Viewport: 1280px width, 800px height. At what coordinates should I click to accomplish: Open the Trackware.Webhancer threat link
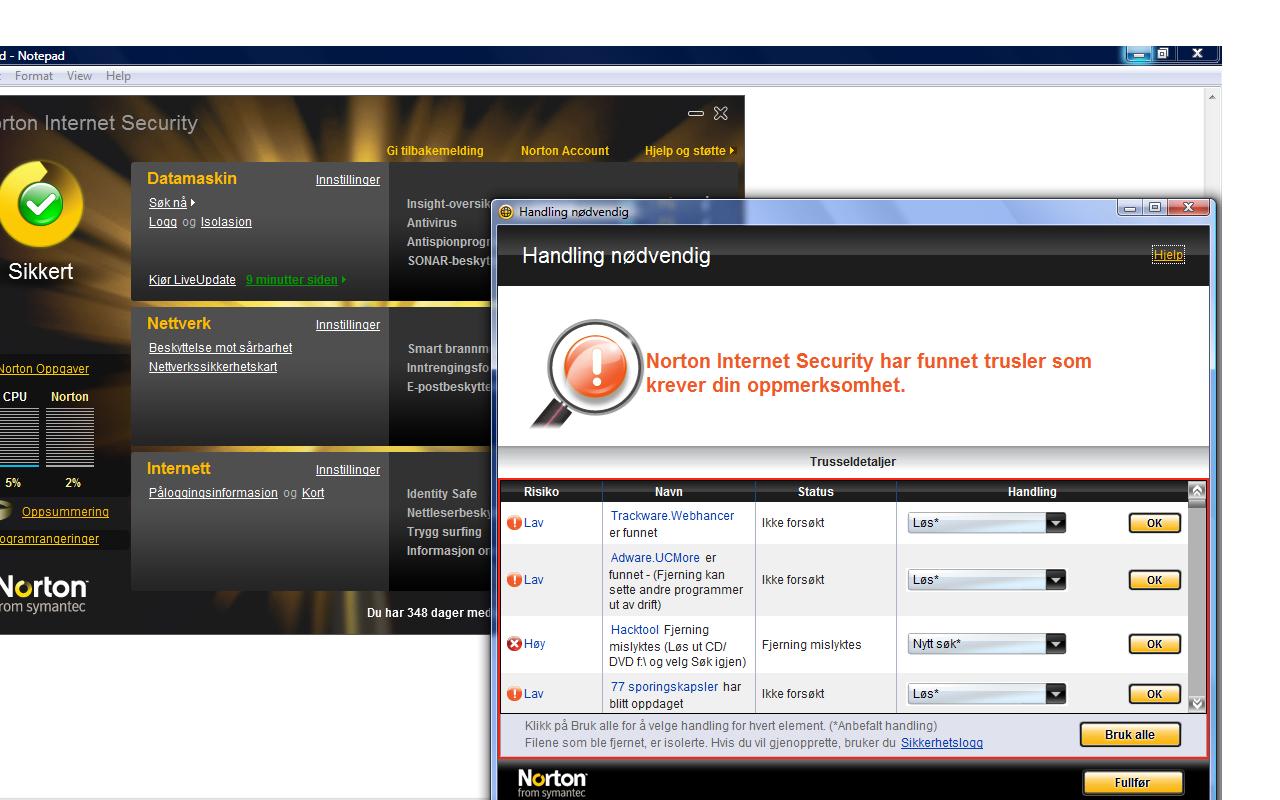672,516
